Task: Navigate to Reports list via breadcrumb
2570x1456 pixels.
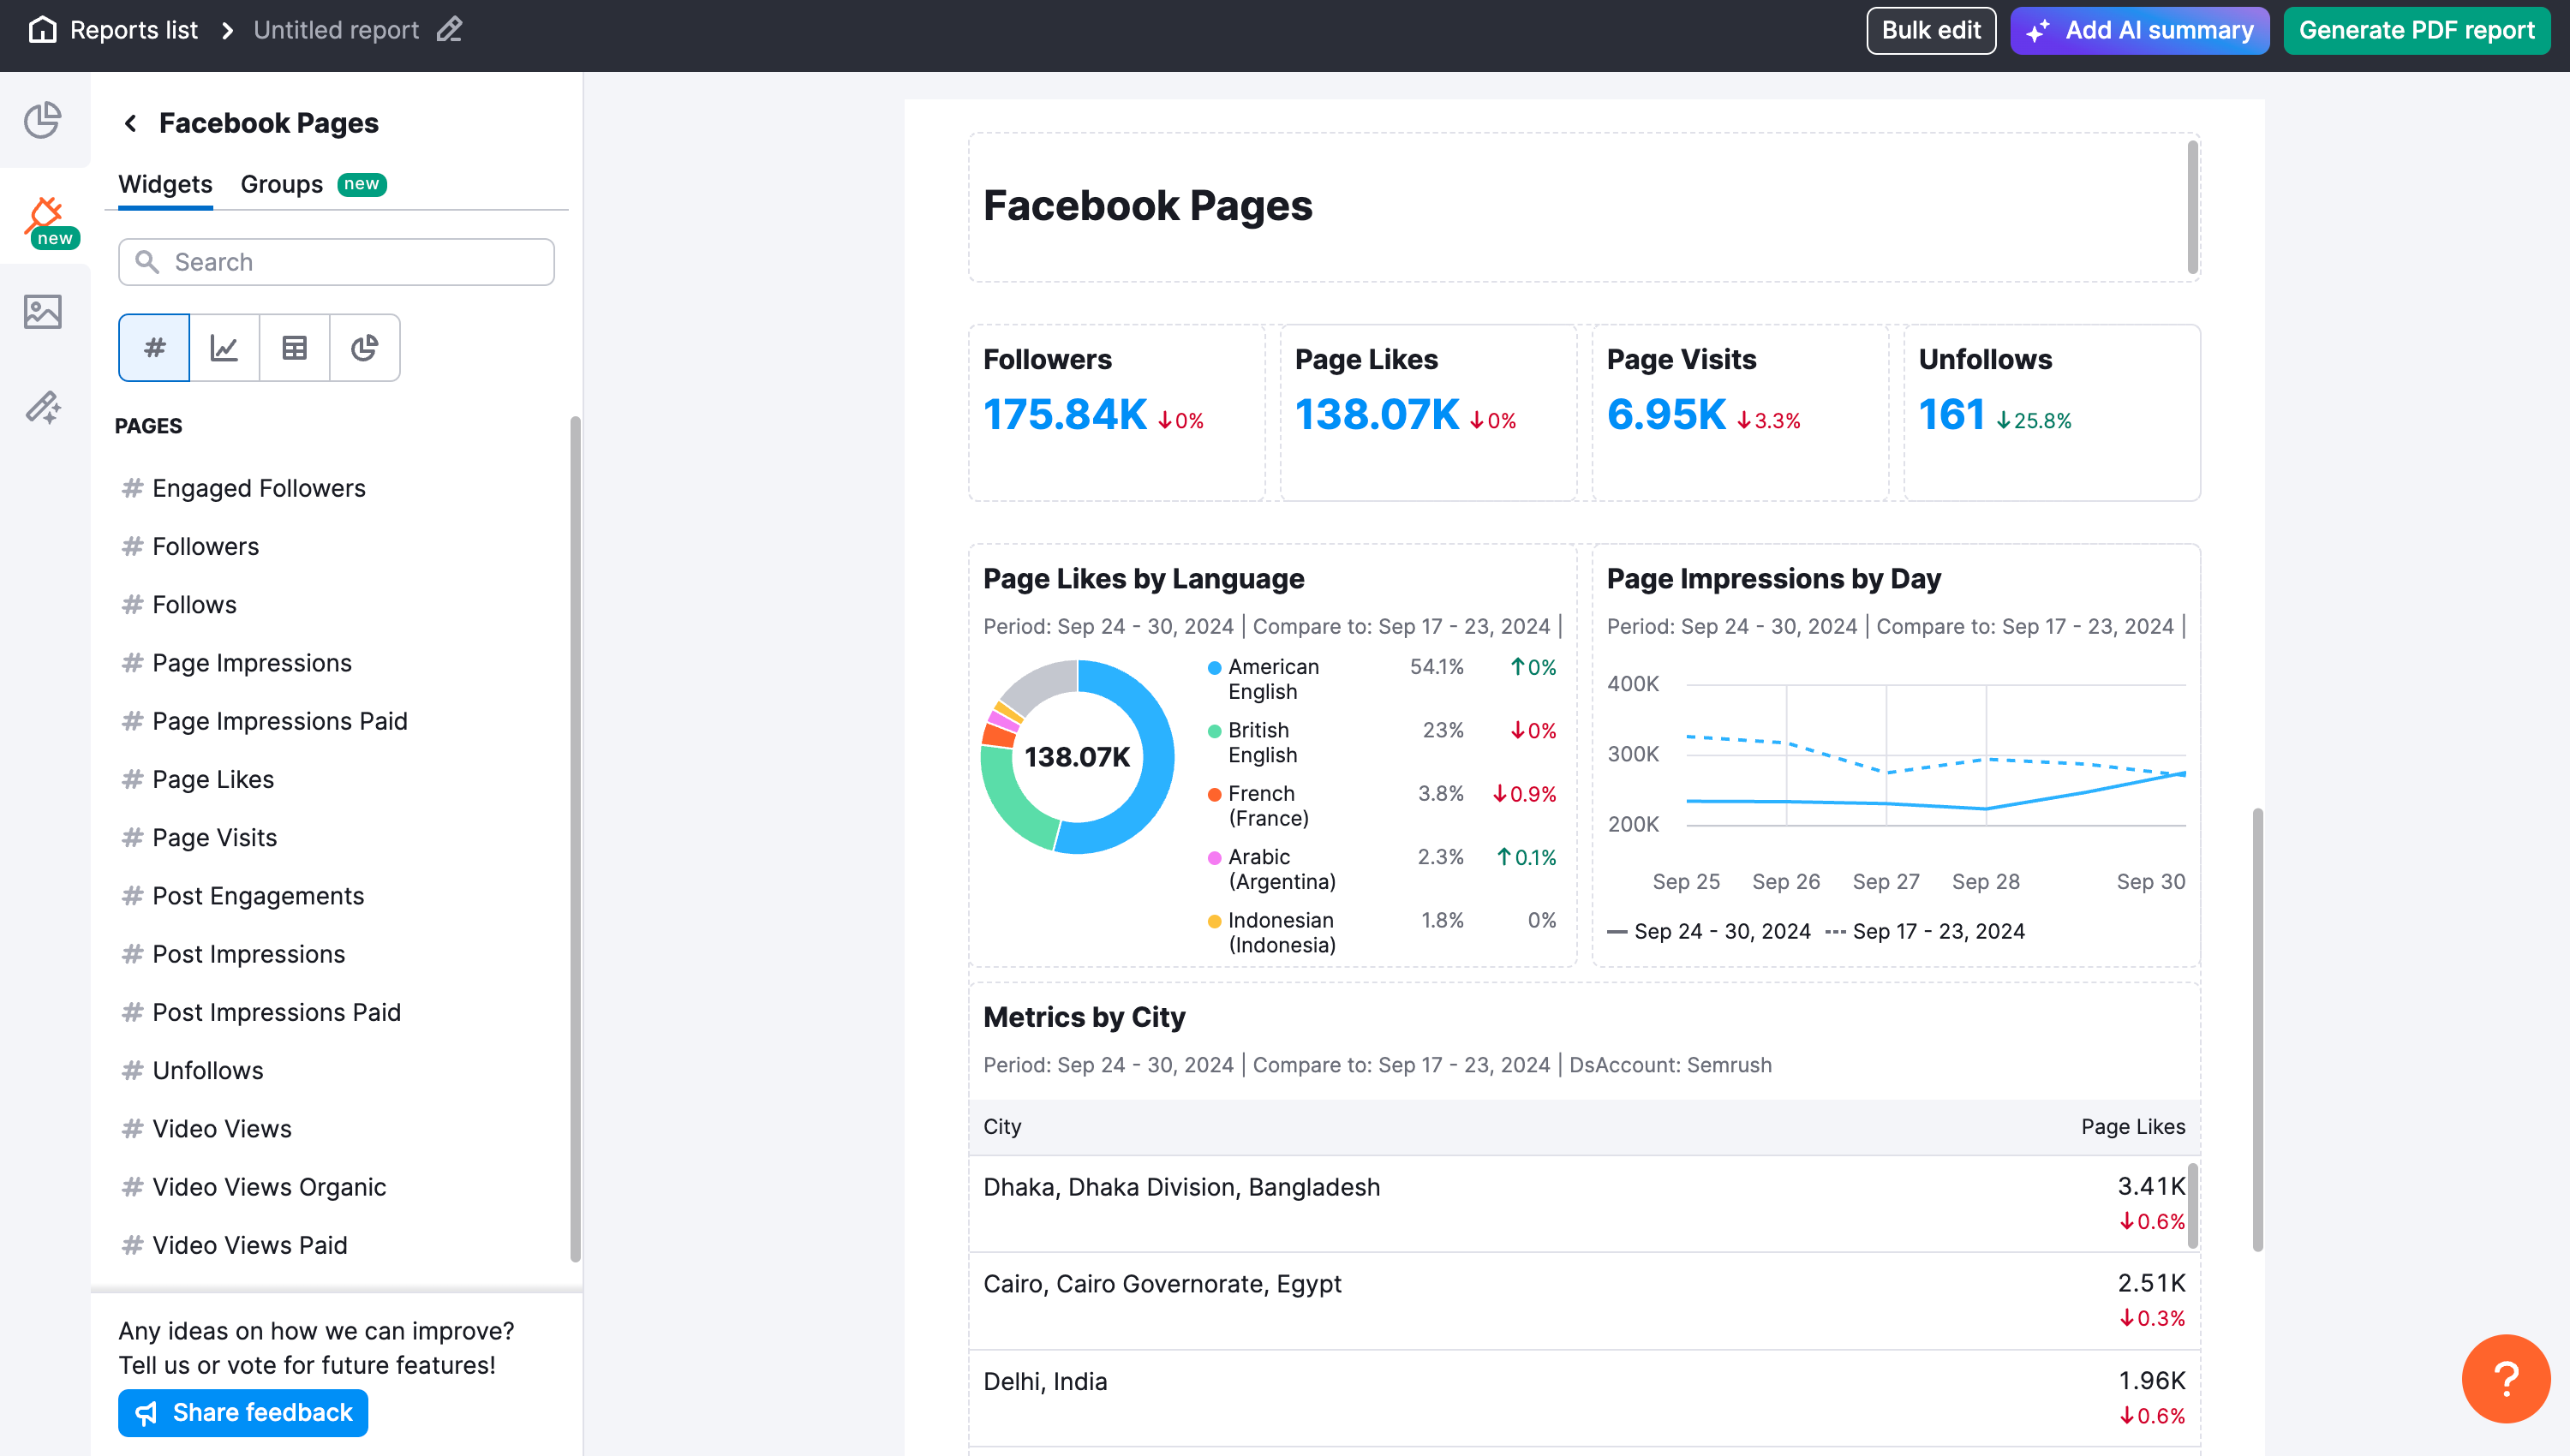Action: coord(134,29)
